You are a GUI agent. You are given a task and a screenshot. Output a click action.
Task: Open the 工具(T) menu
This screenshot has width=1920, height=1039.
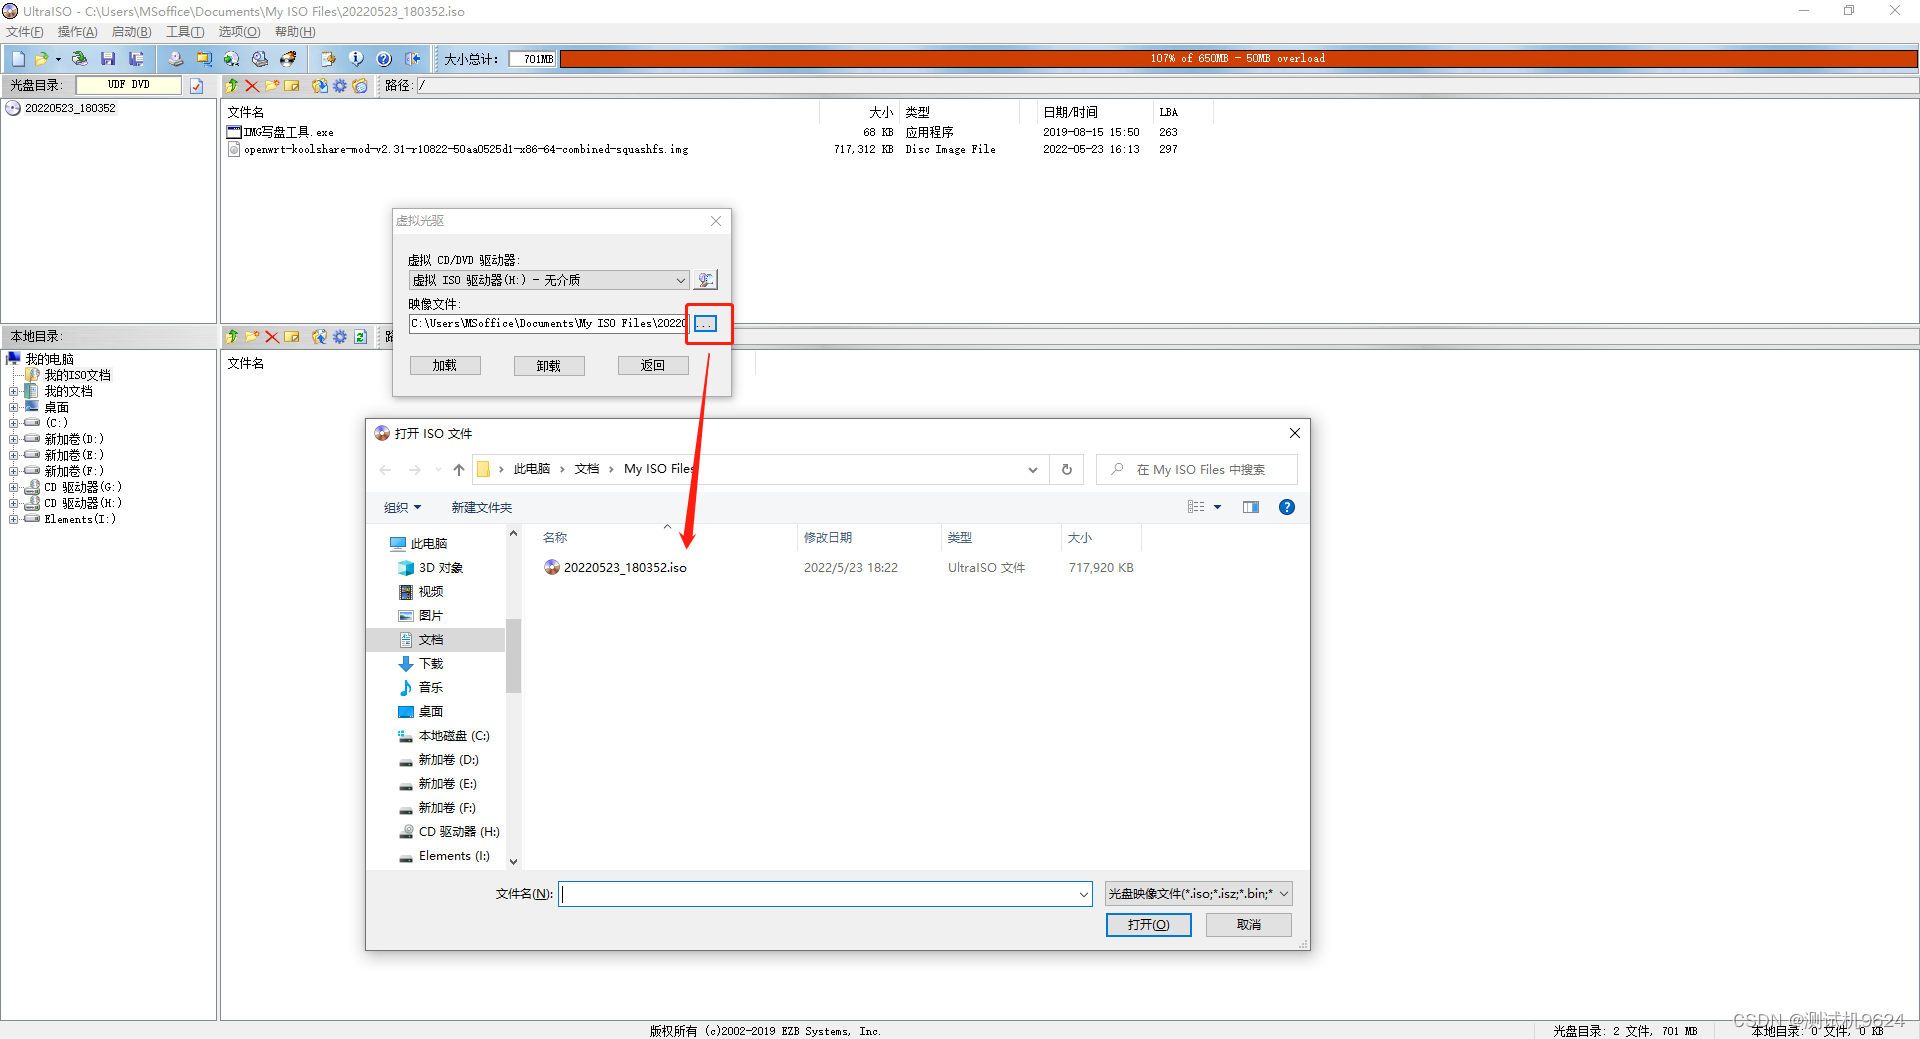[x=185, y=32]
